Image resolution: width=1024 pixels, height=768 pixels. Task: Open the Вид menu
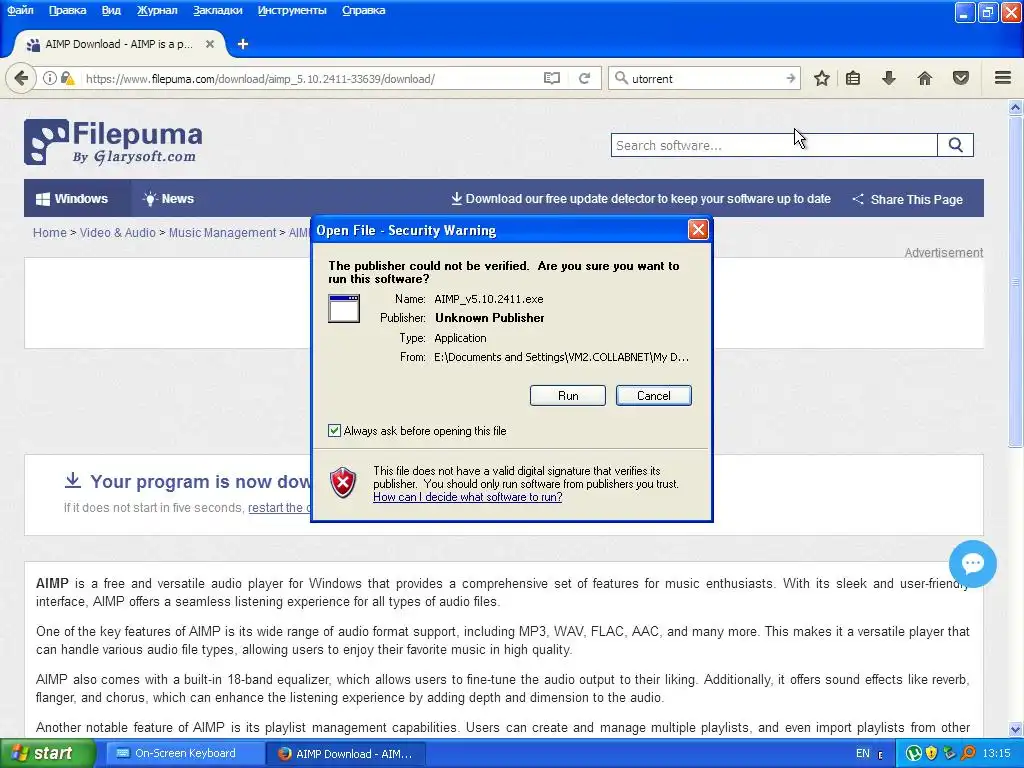coord(111,10)
